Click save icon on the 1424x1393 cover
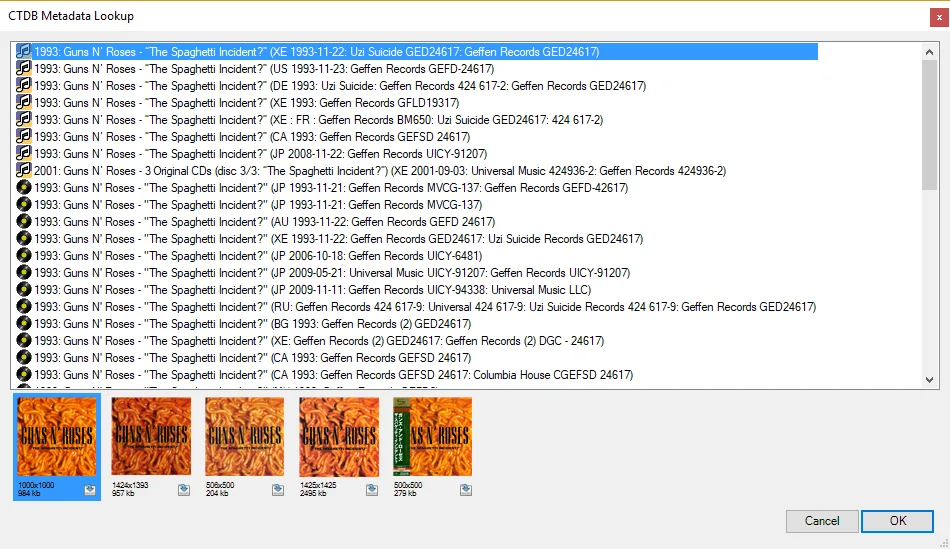This screenshot has height=549, width=950. (x=184, y=490)
